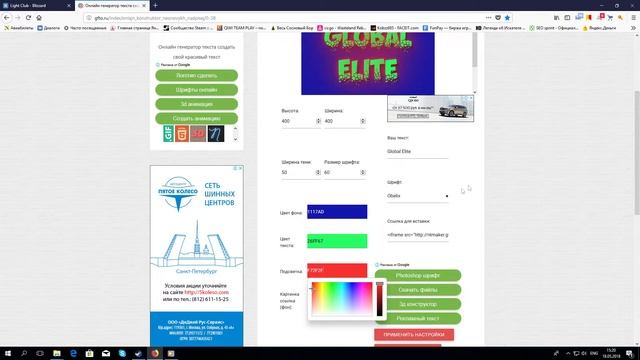
Task: Close the Light Club Discord tab
Action: tap(69, 6)
